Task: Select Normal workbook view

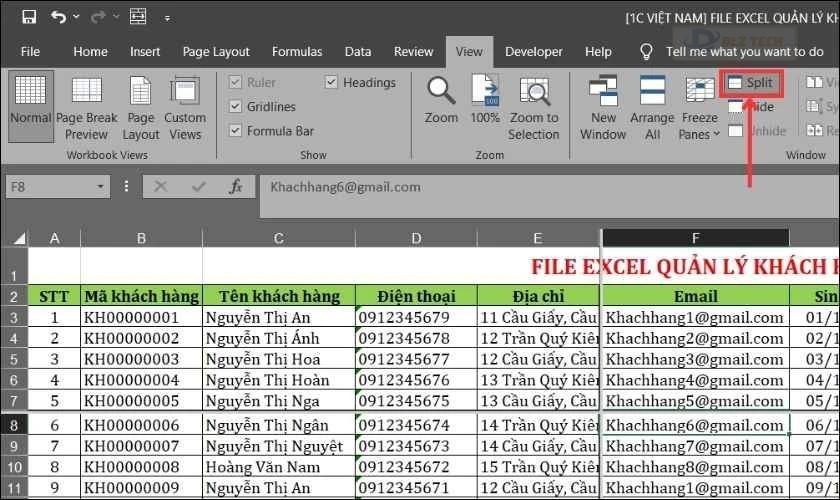Action: (31, 106)
